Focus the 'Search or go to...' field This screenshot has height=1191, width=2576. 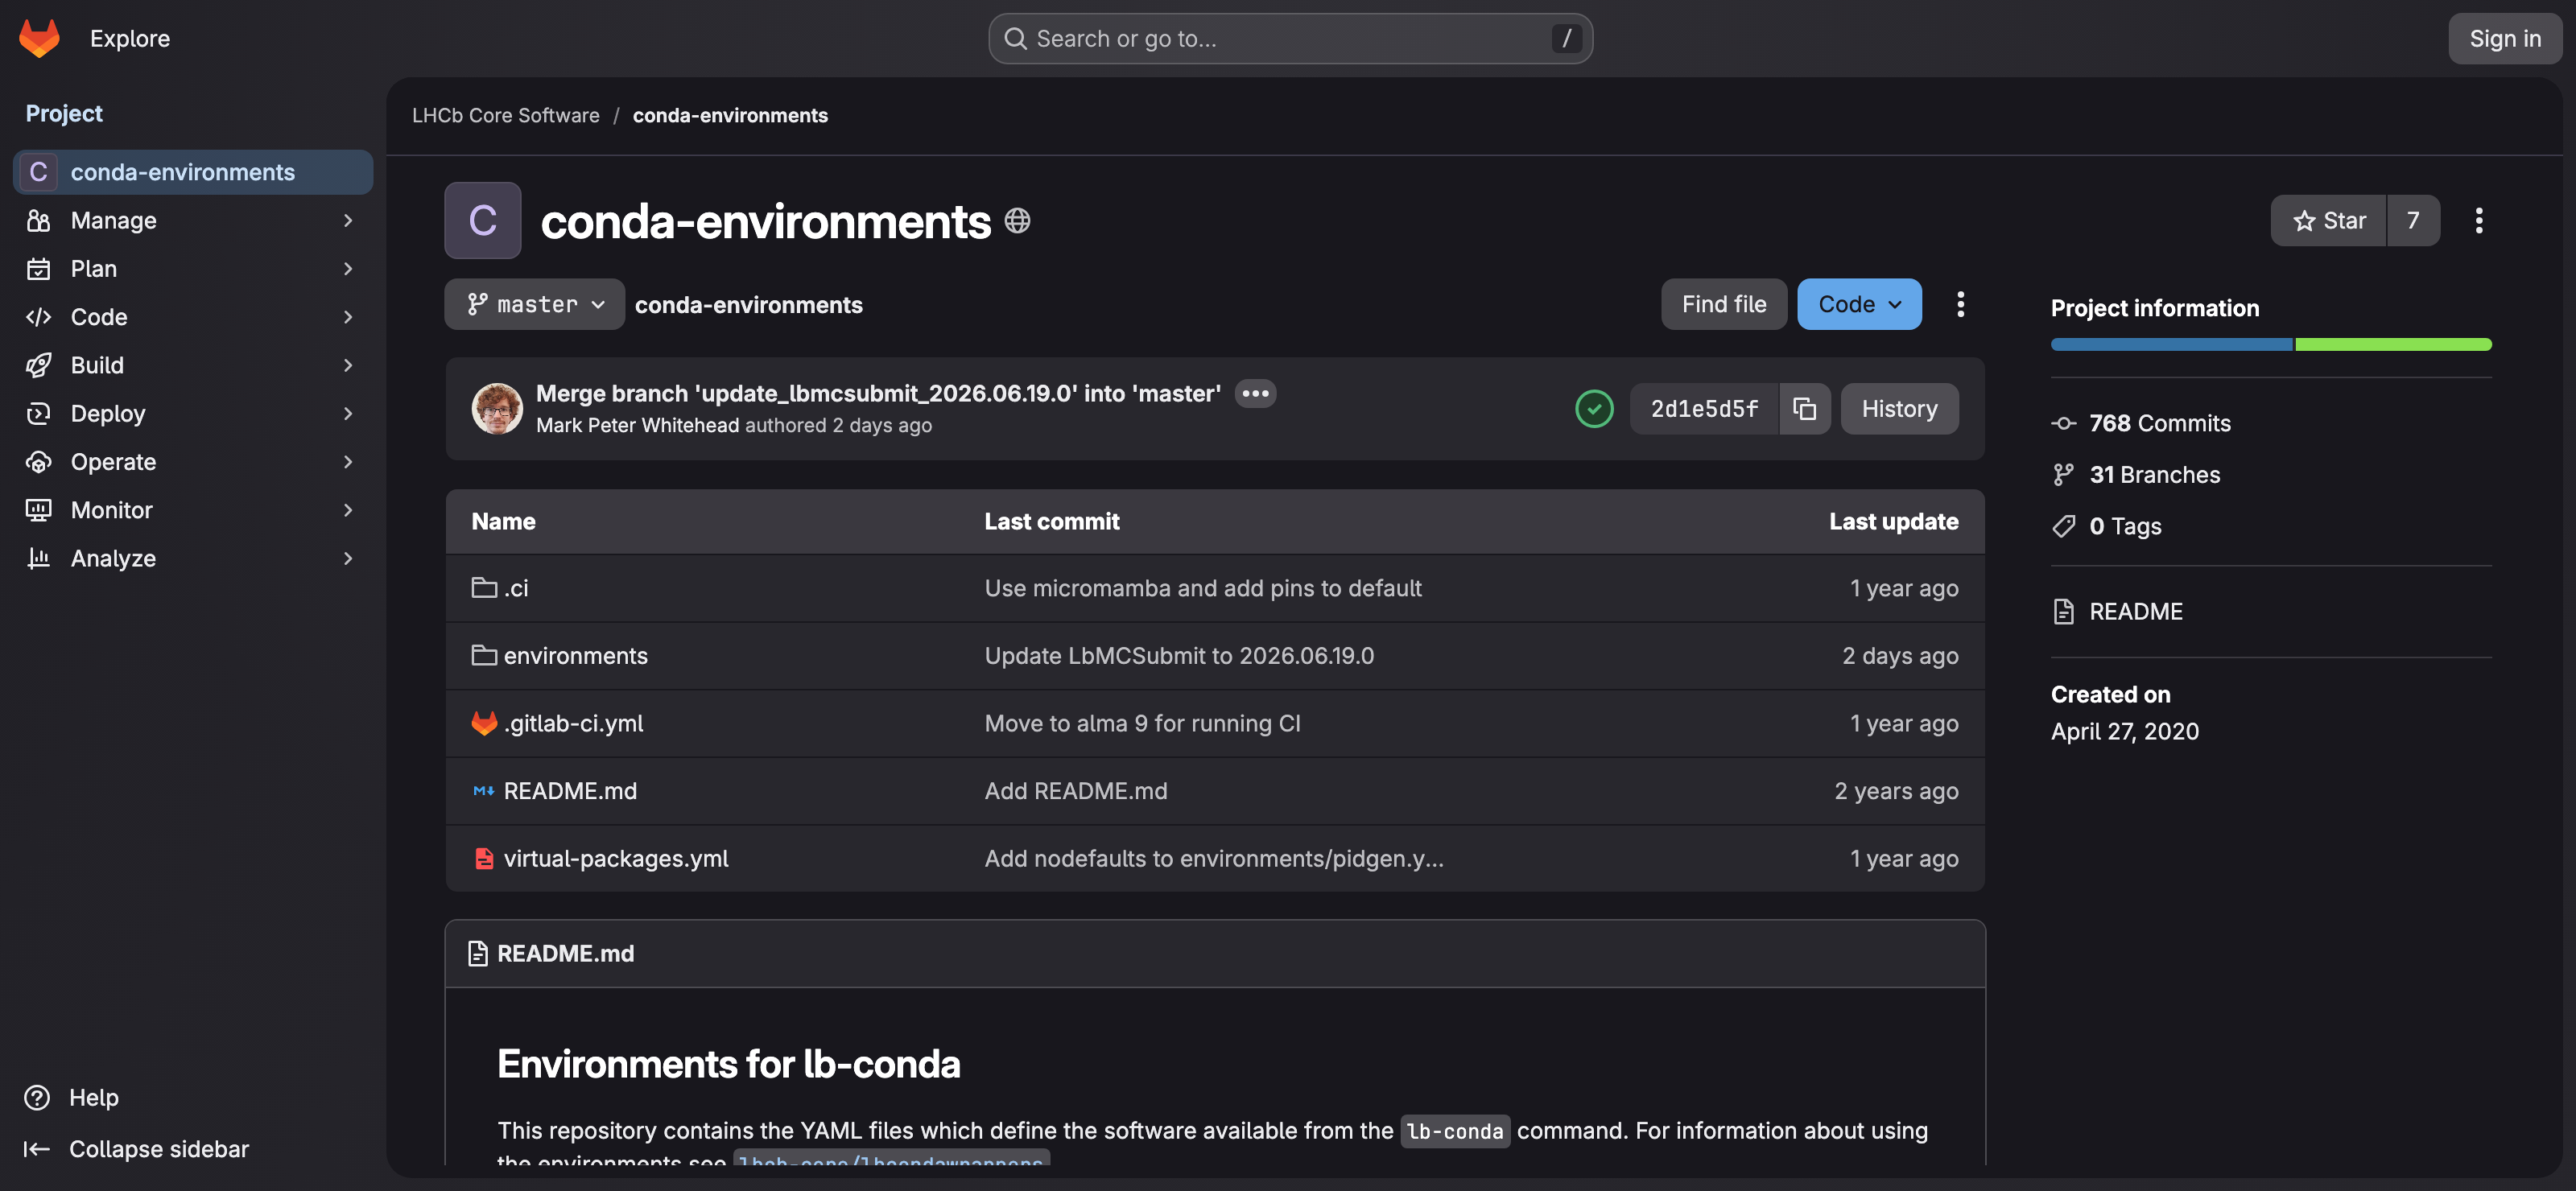coord(1290,38)
